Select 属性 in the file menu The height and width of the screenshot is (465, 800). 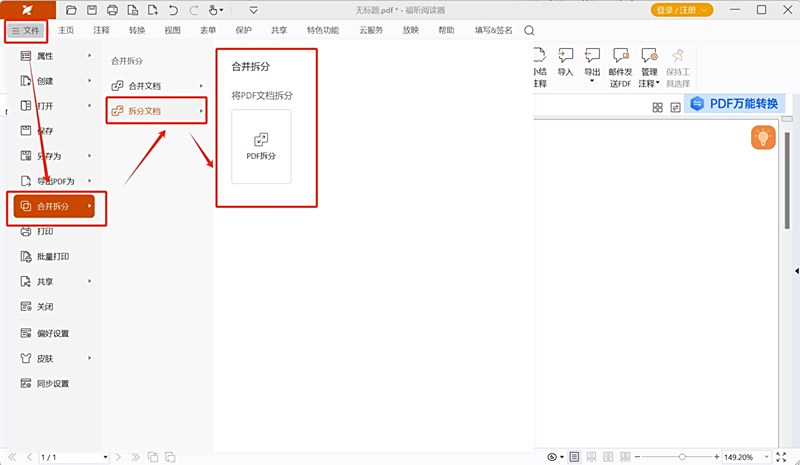pos(56,56)
